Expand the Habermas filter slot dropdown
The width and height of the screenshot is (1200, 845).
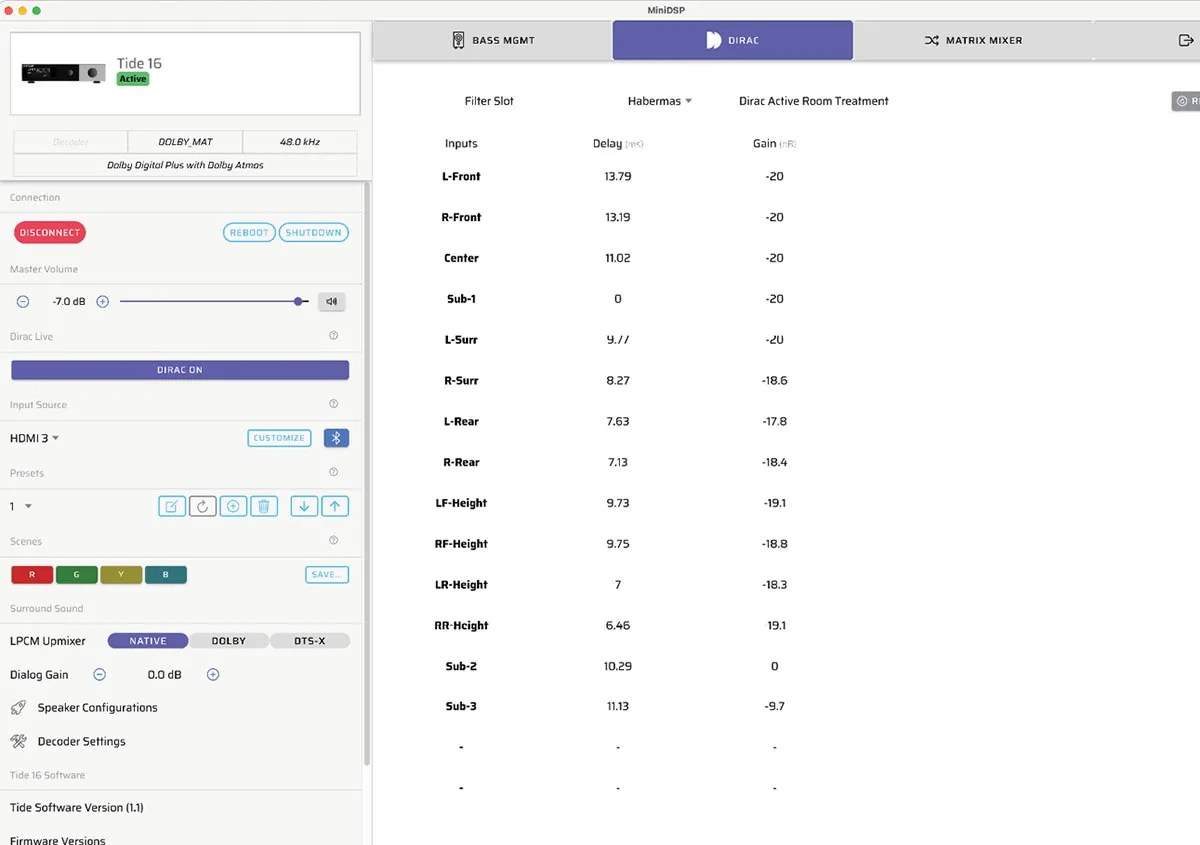660,101
